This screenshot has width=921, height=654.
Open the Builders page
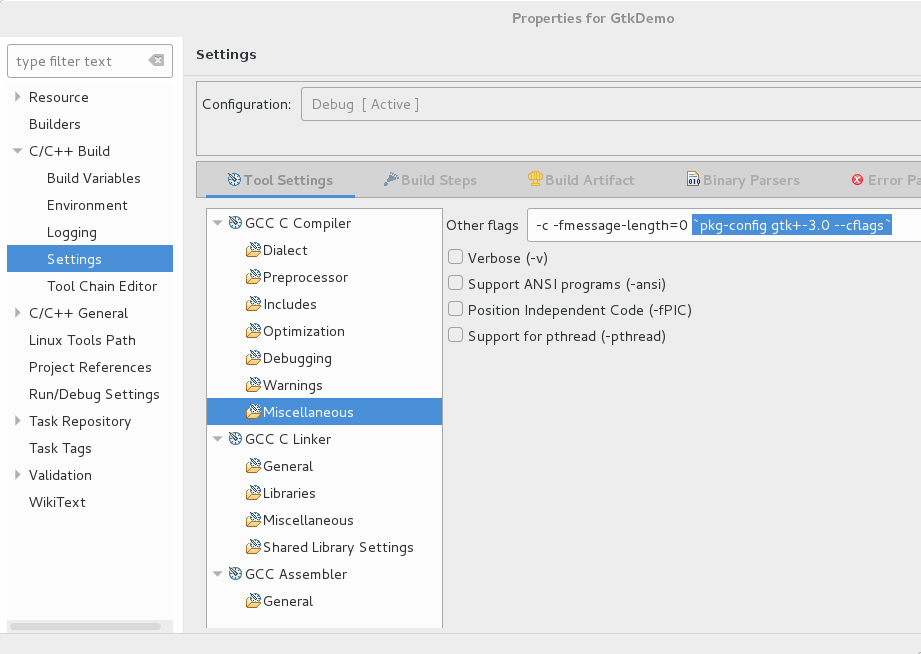click(x=55, y=124)
